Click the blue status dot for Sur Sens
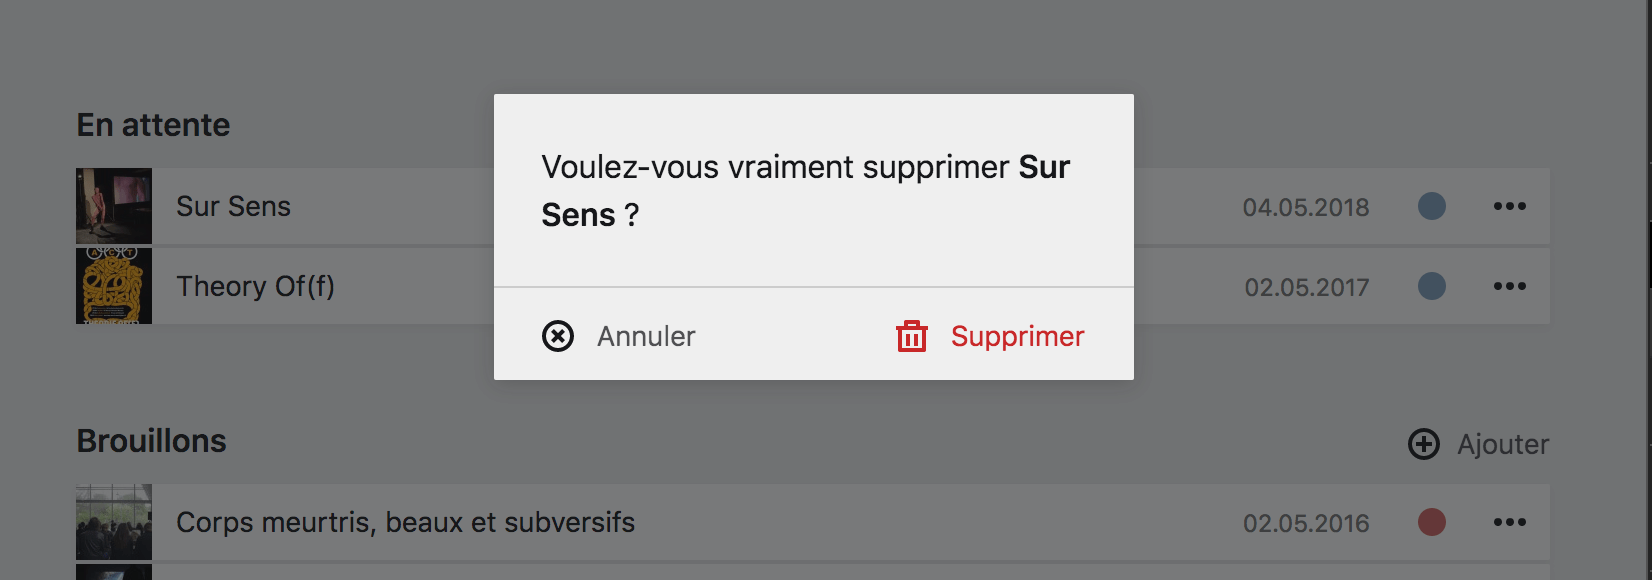 pos(1433,206)
